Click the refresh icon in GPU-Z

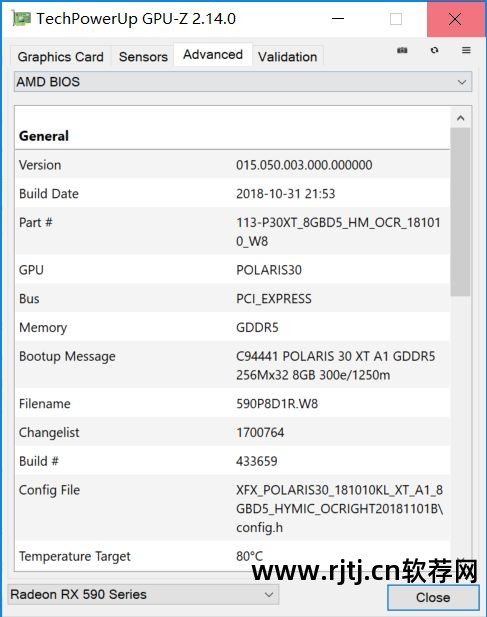point(434,50)
